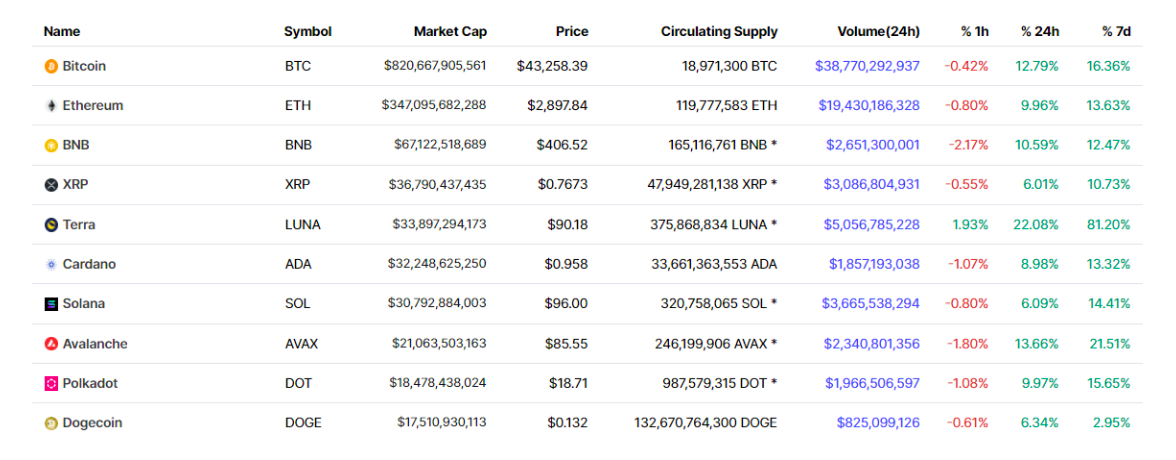Click the Cardano icon
This screenshot has height=460, width=1176.
click(51, 265)
